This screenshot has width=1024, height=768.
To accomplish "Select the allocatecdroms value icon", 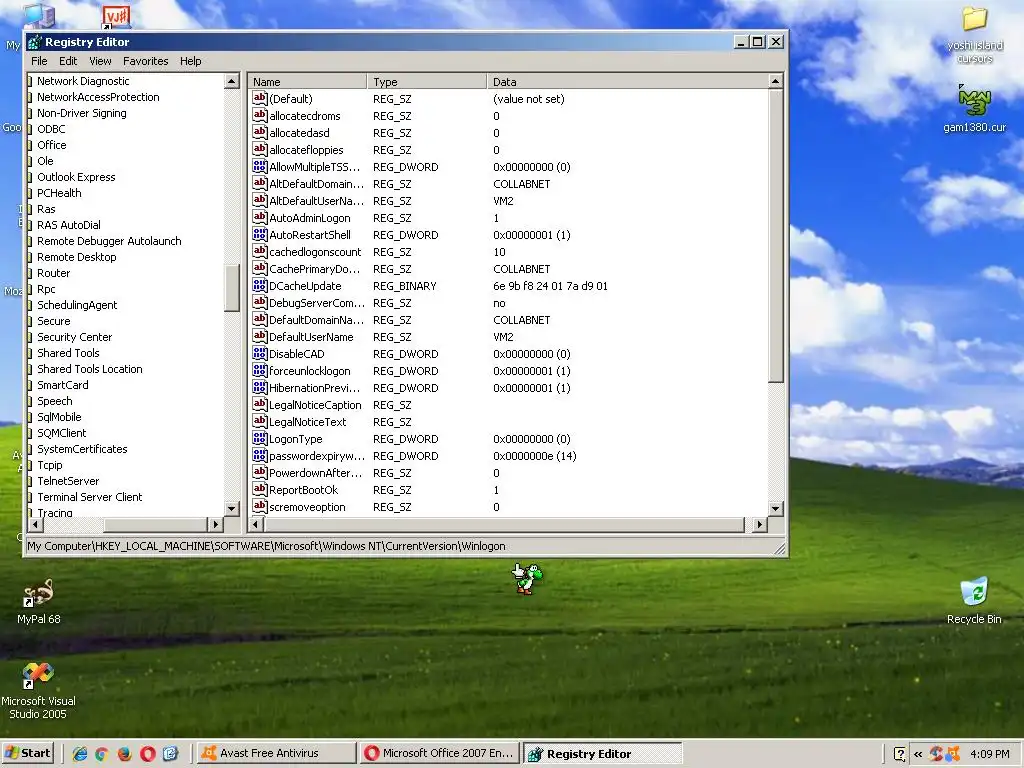I will click(x=260, y=116).
